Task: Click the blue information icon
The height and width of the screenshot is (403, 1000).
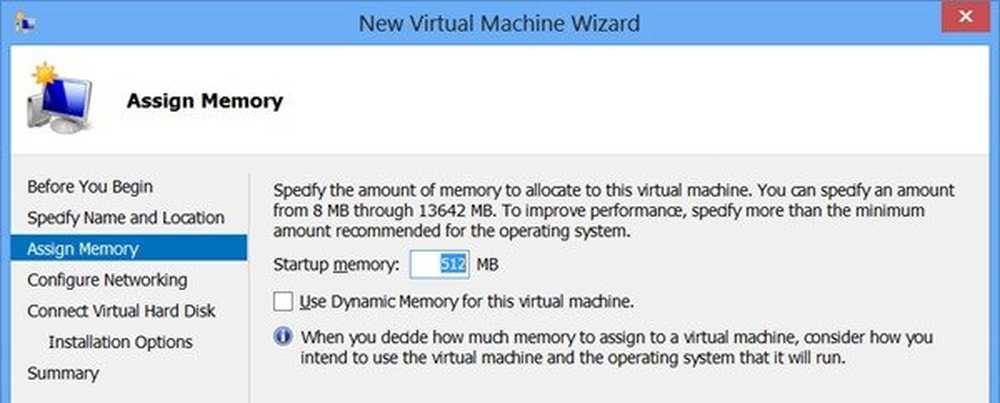Action: tap(283, 336)
